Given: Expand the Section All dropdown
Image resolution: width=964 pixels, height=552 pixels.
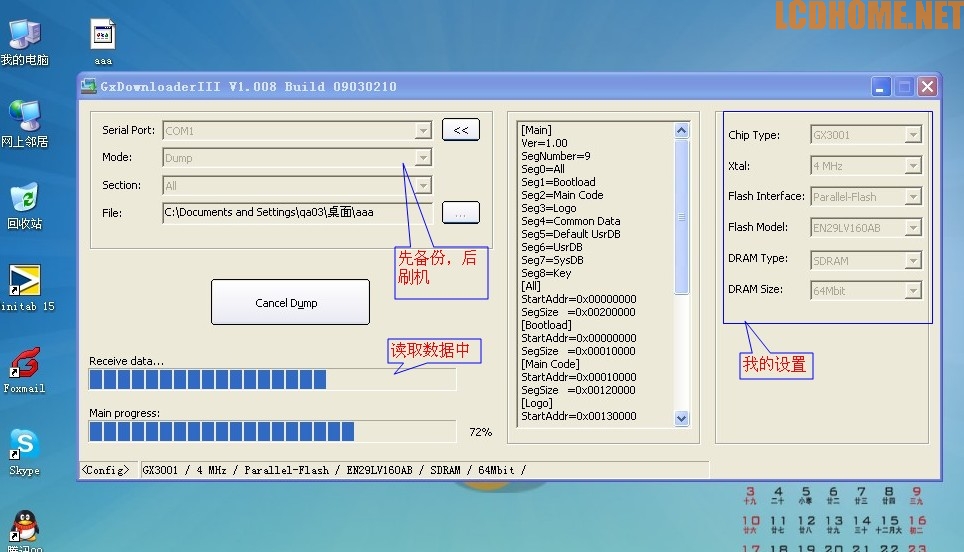Looking at the screenshot, I should 423,186.
